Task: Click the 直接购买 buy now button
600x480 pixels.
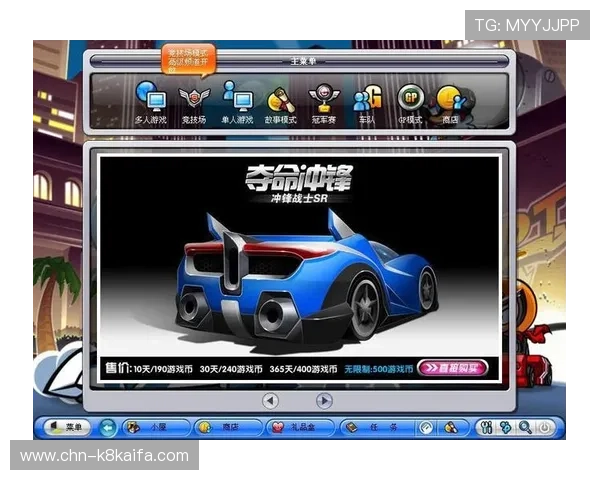Action: tap(452, 367)
